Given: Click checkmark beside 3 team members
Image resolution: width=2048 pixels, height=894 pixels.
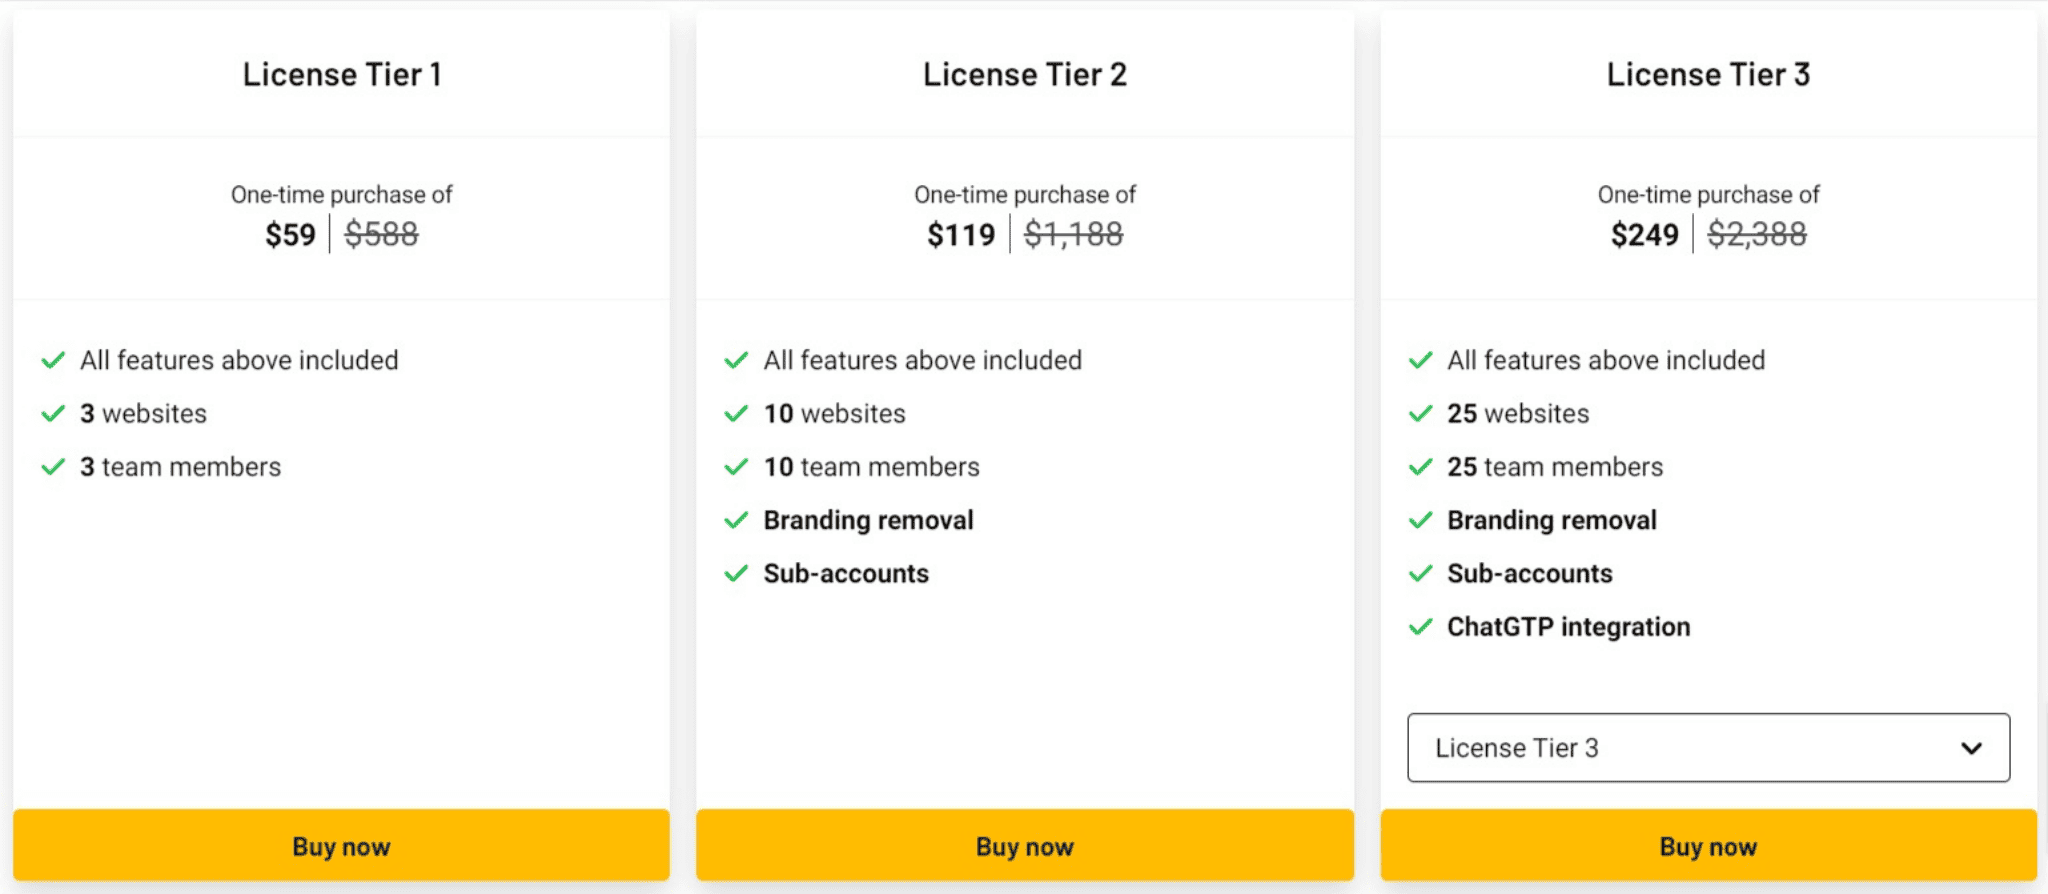Looking at the screenshot, I should [x=53, y=467].
